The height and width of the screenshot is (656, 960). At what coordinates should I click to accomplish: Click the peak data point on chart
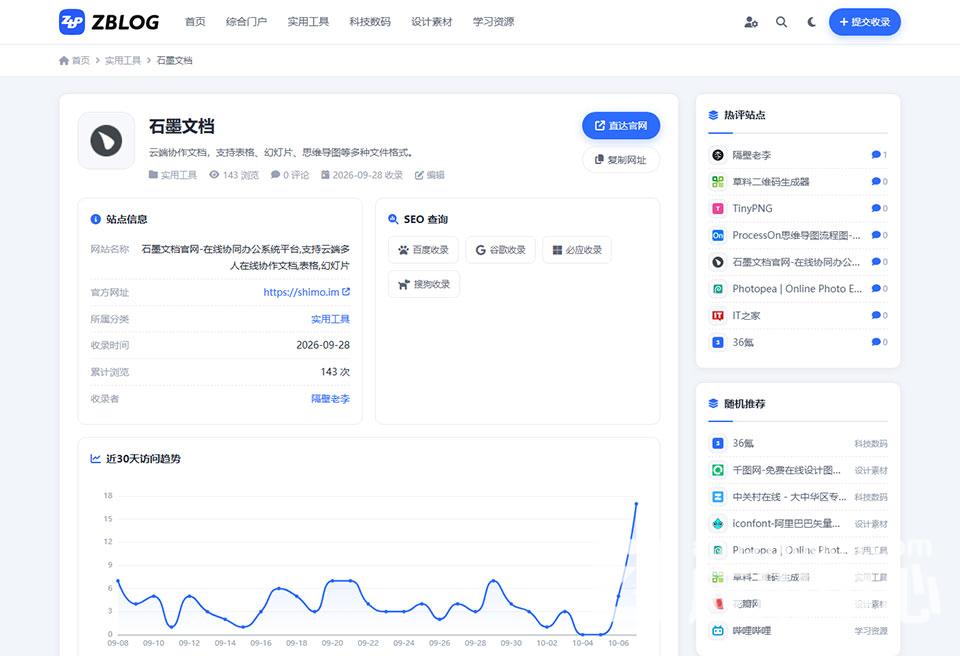pos(636,503)
